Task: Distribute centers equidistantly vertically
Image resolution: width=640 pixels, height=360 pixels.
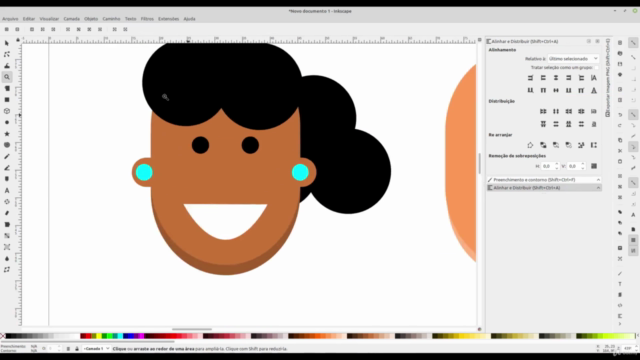Action: pyautogui.click(x=556, y=124)
